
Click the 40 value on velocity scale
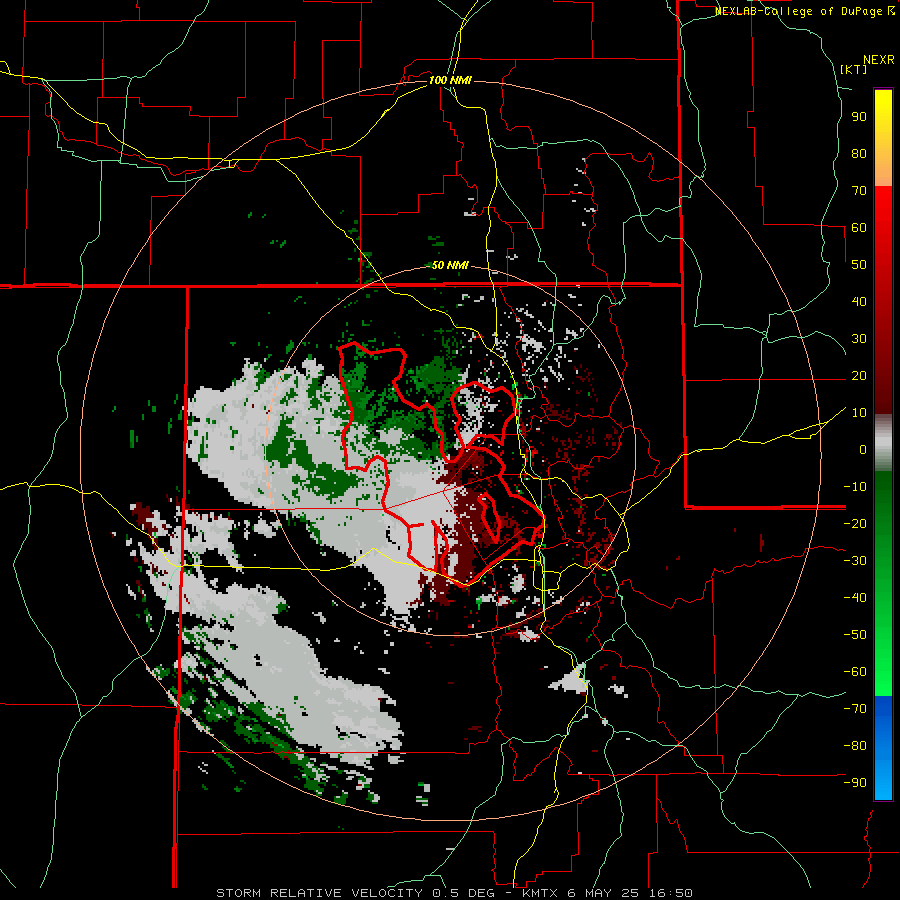pyautogui.click(x=859, y=302)
